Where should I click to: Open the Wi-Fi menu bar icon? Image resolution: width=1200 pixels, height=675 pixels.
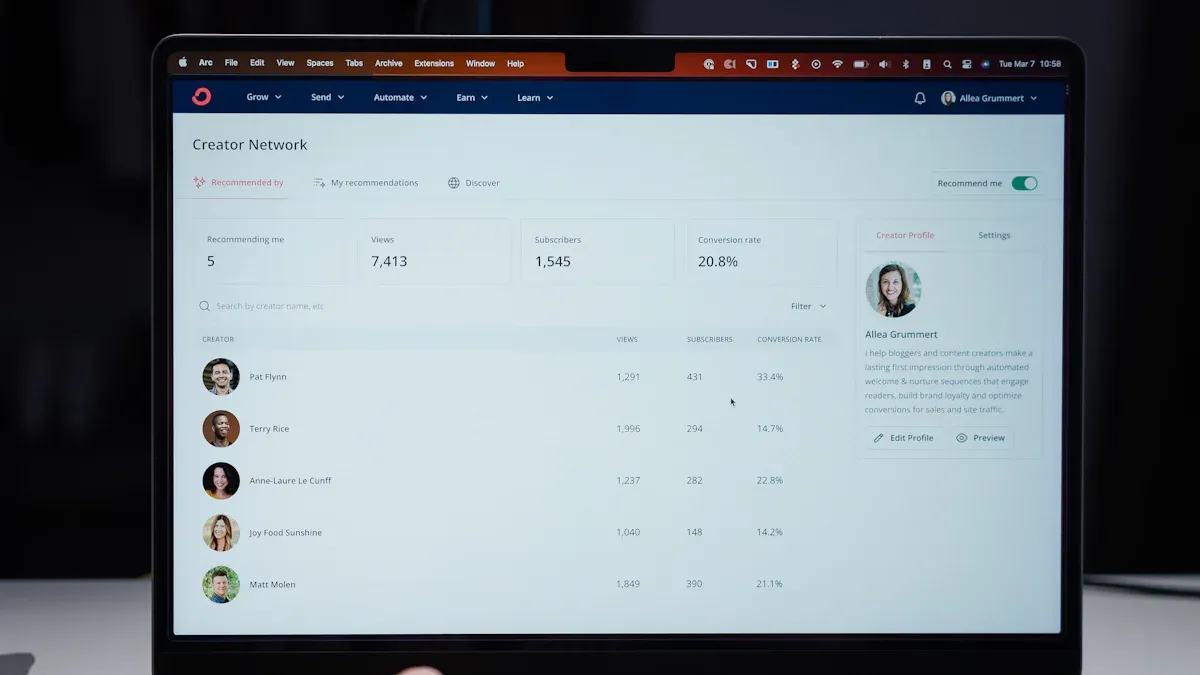click(x=837, y=64)
